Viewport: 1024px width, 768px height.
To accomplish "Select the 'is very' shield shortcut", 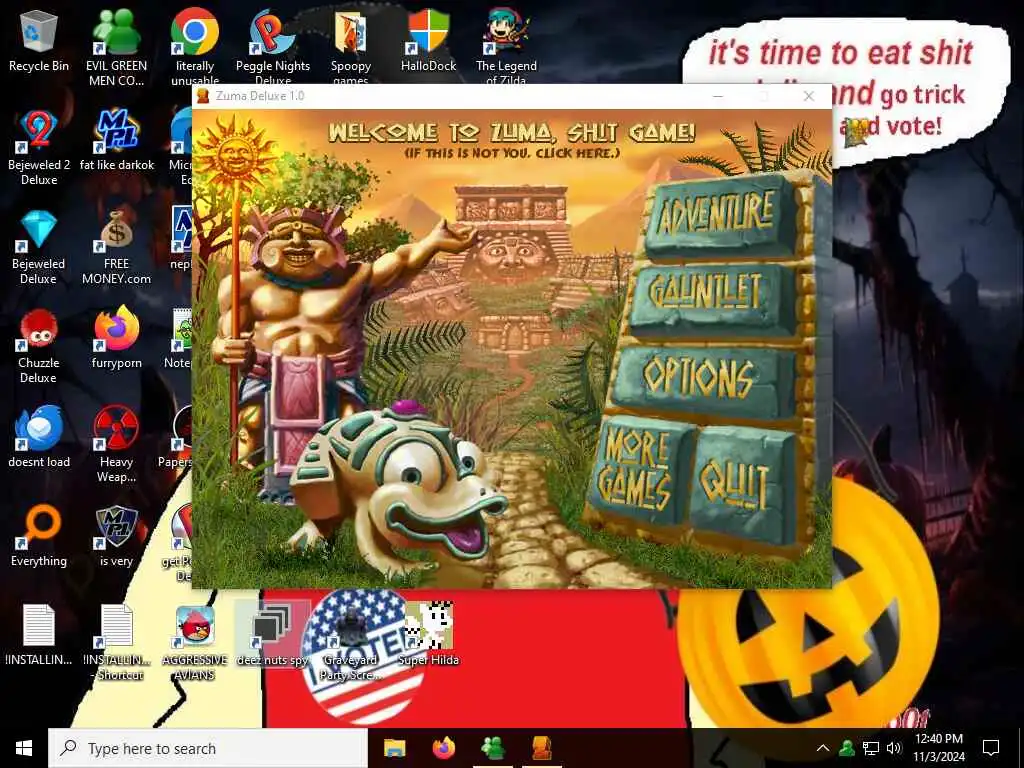I will point(116,536).
